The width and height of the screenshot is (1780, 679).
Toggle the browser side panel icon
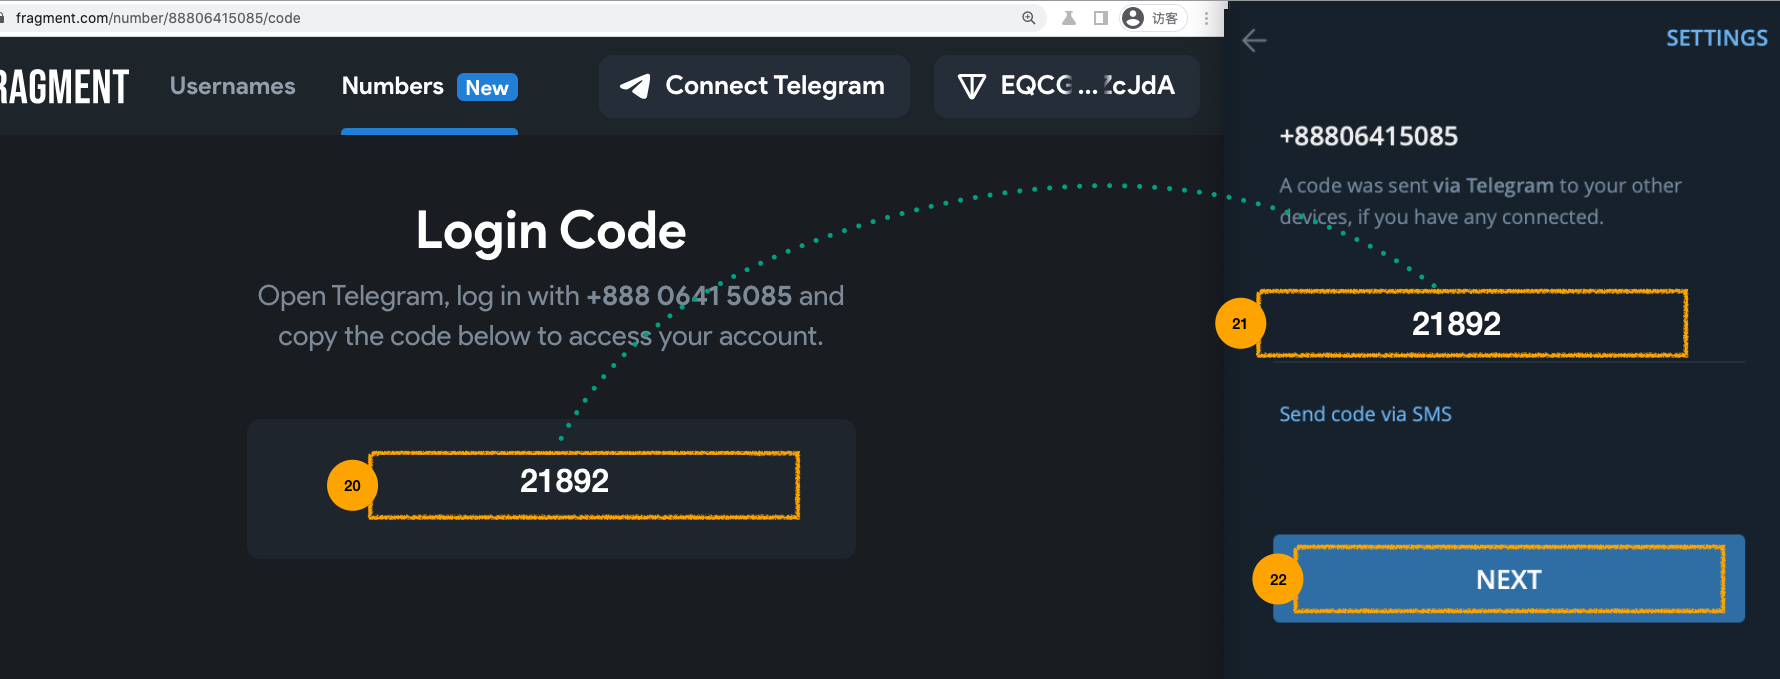click(1101, 18)
